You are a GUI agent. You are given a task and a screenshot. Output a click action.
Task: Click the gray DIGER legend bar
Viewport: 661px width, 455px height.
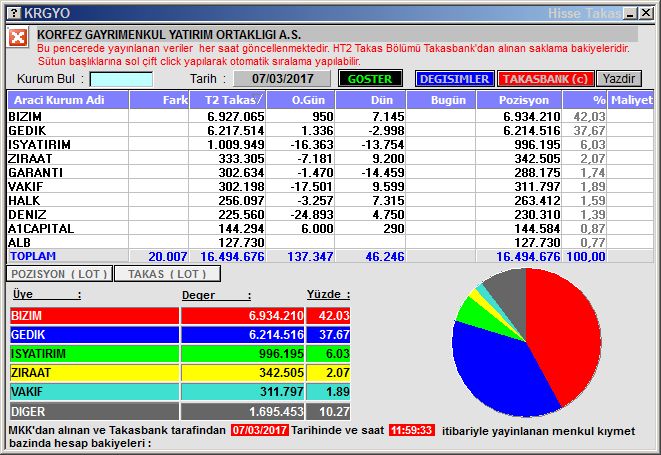(x=94, y=411)
